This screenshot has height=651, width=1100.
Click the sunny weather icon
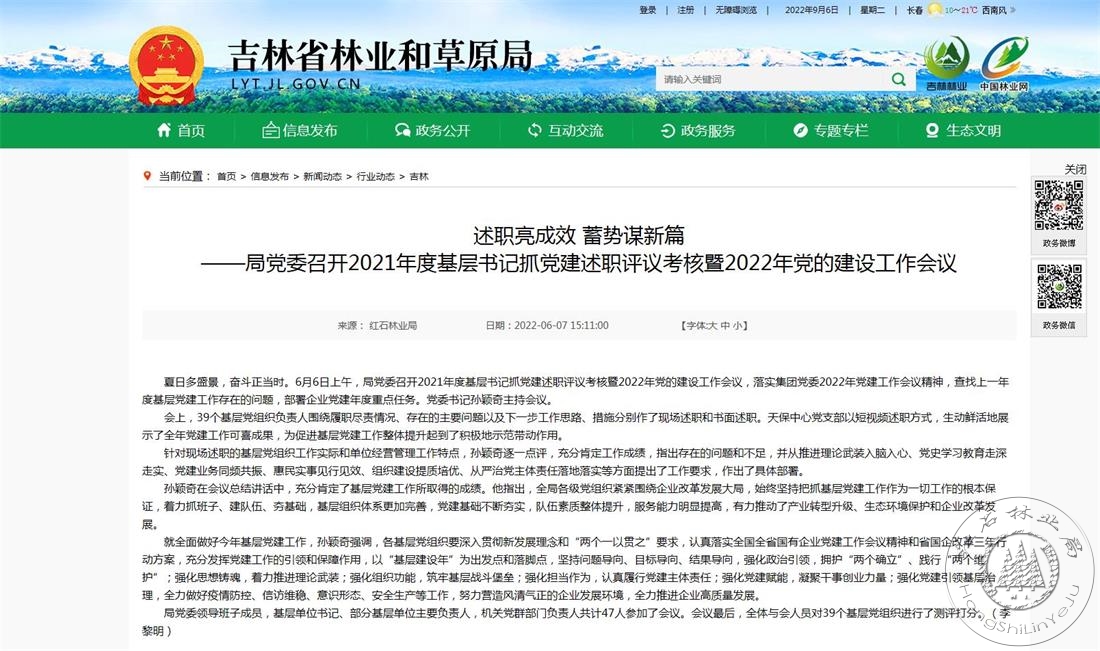click(x=935, y=9)
